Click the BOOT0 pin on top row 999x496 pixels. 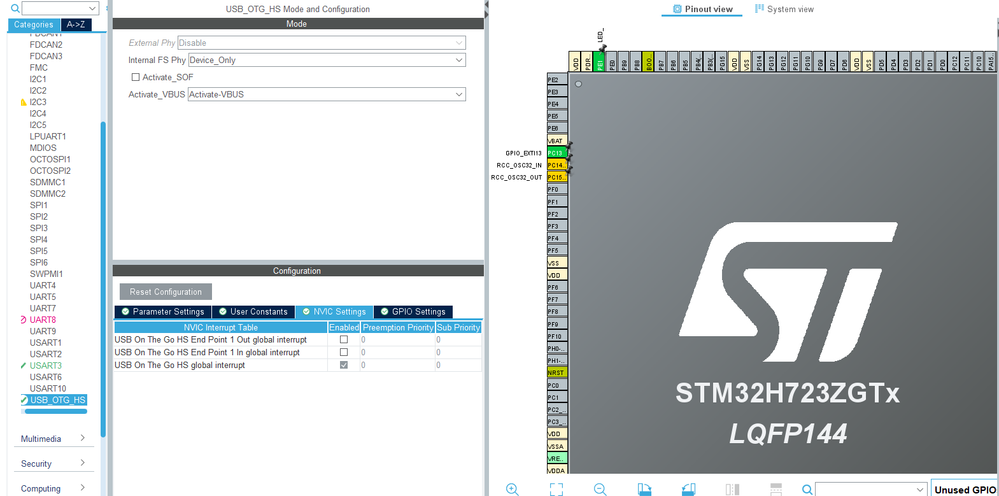coord(649,62)
